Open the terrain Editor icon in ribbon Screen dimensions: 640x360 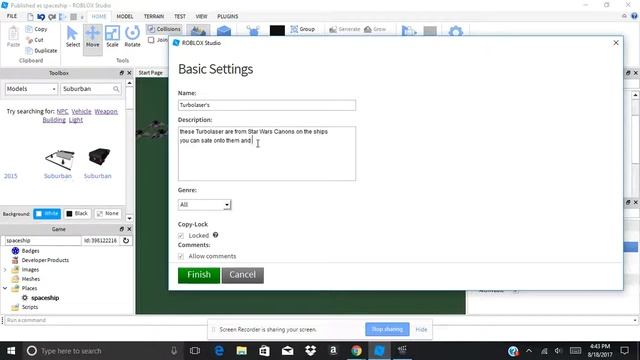click(198, 31)
